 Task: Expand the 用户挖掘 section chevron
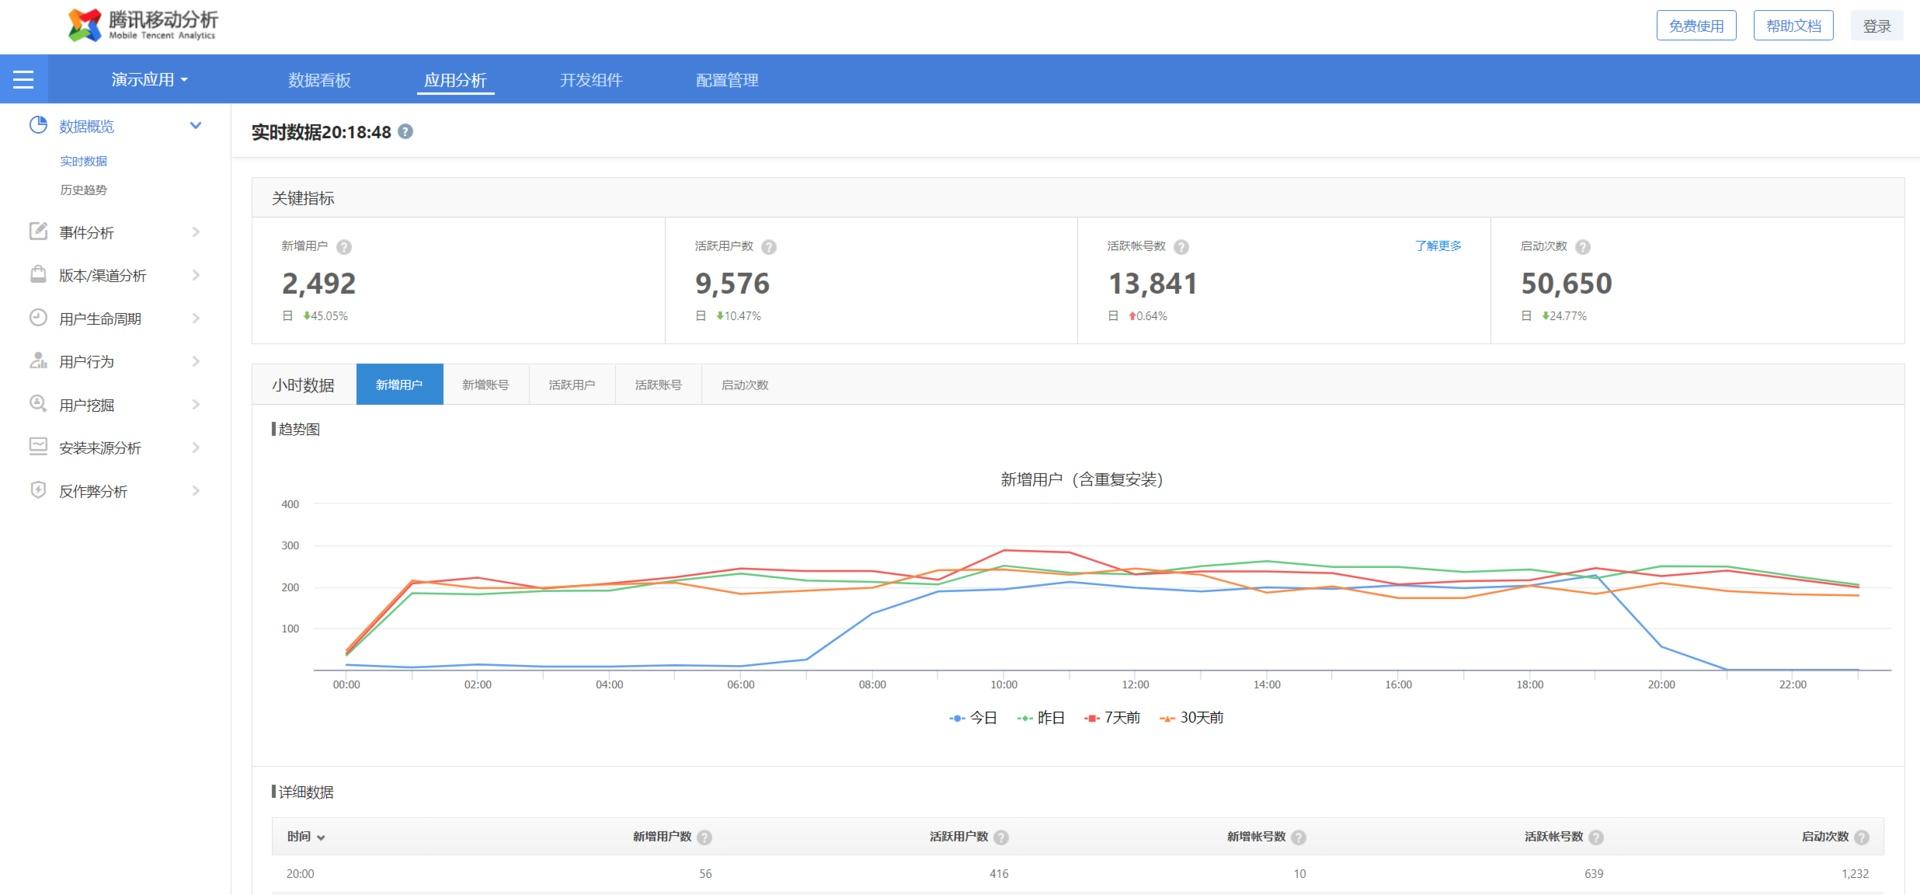coord(196,404)
